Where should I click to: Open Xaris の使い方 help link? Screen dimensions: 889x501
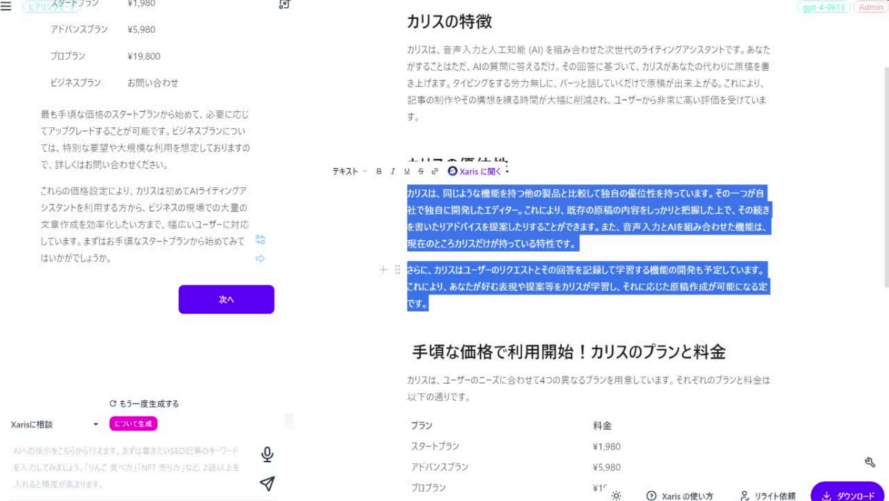679,496
